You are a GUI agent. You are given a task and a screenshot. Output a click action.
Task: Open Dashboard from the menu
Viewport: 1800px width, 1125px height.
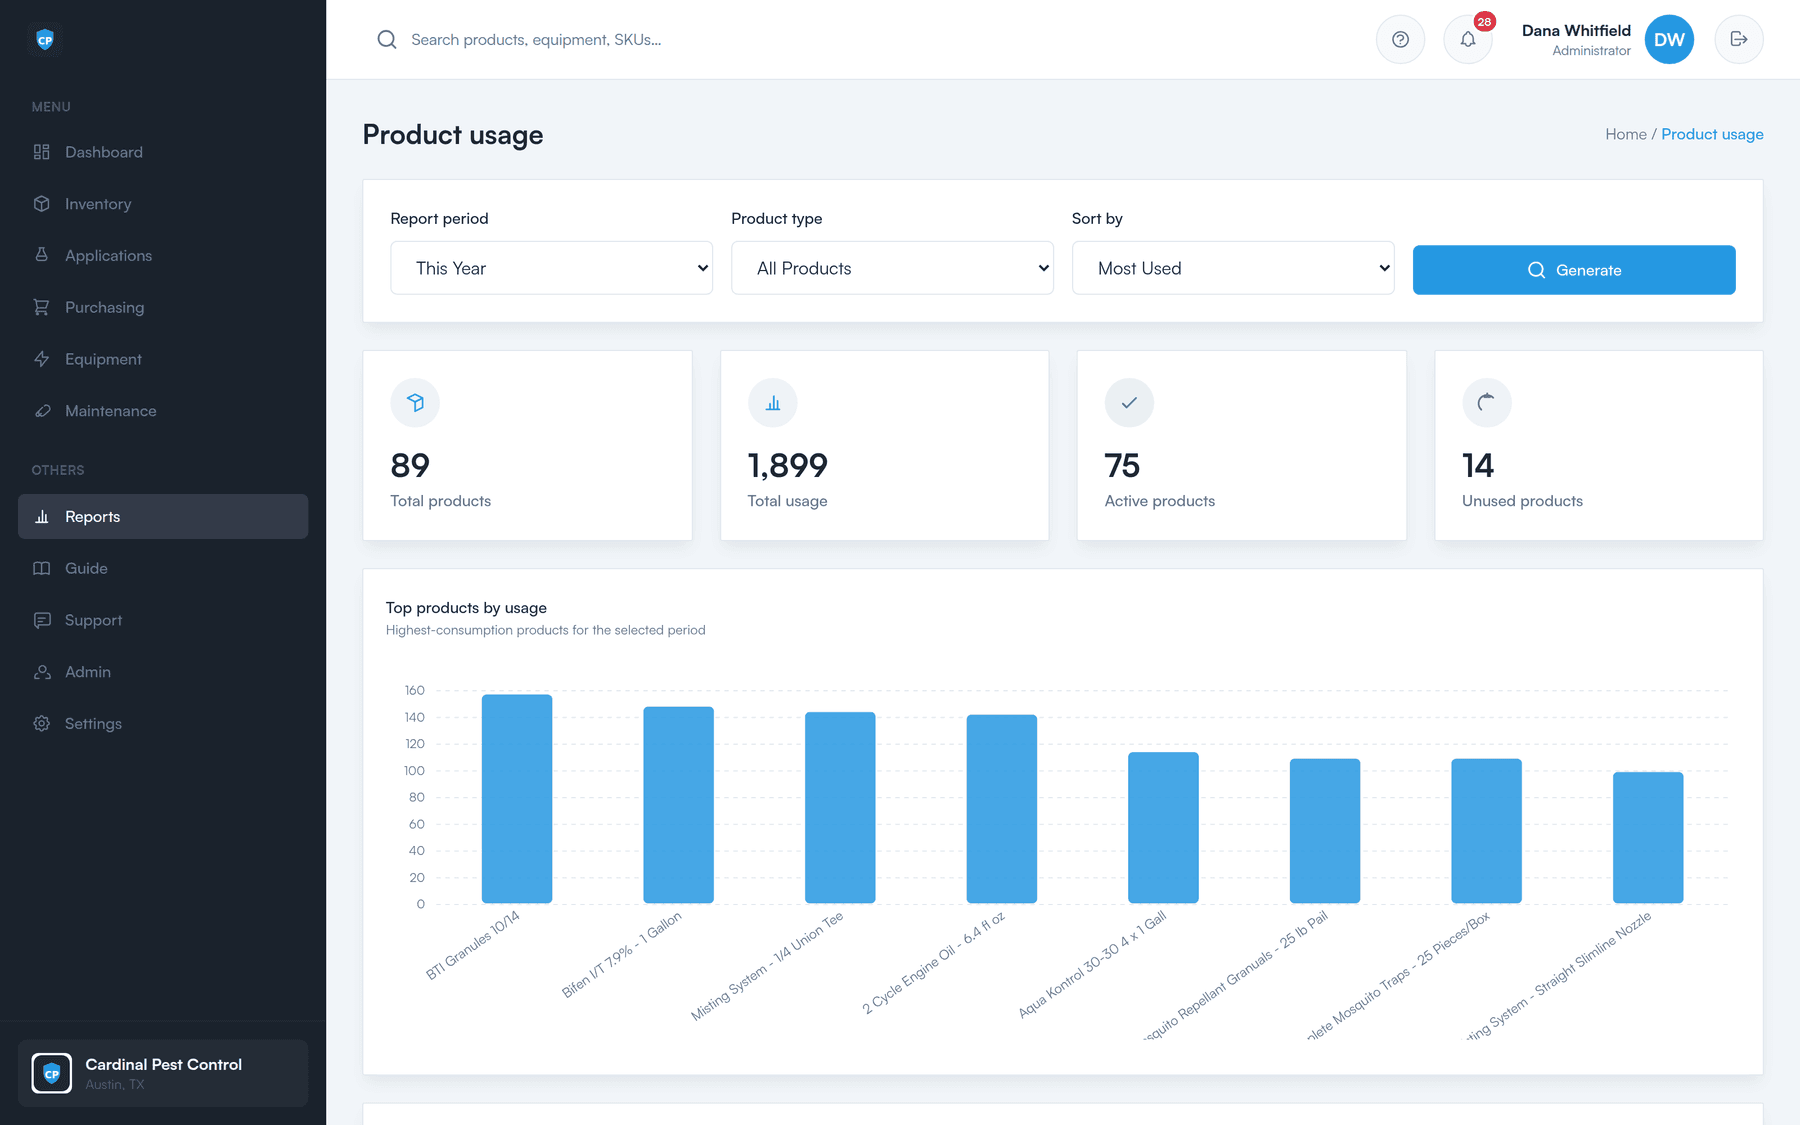point(163,152)
